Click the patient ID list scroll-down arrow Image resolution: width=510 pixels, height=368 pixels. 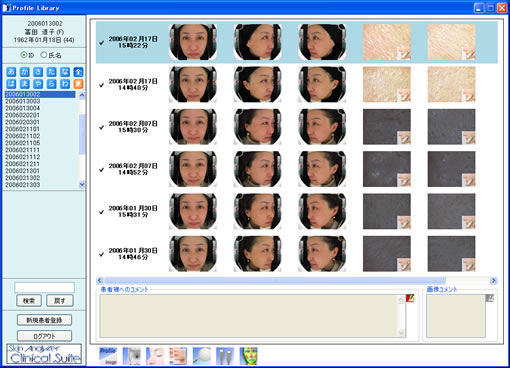[82, 184]
